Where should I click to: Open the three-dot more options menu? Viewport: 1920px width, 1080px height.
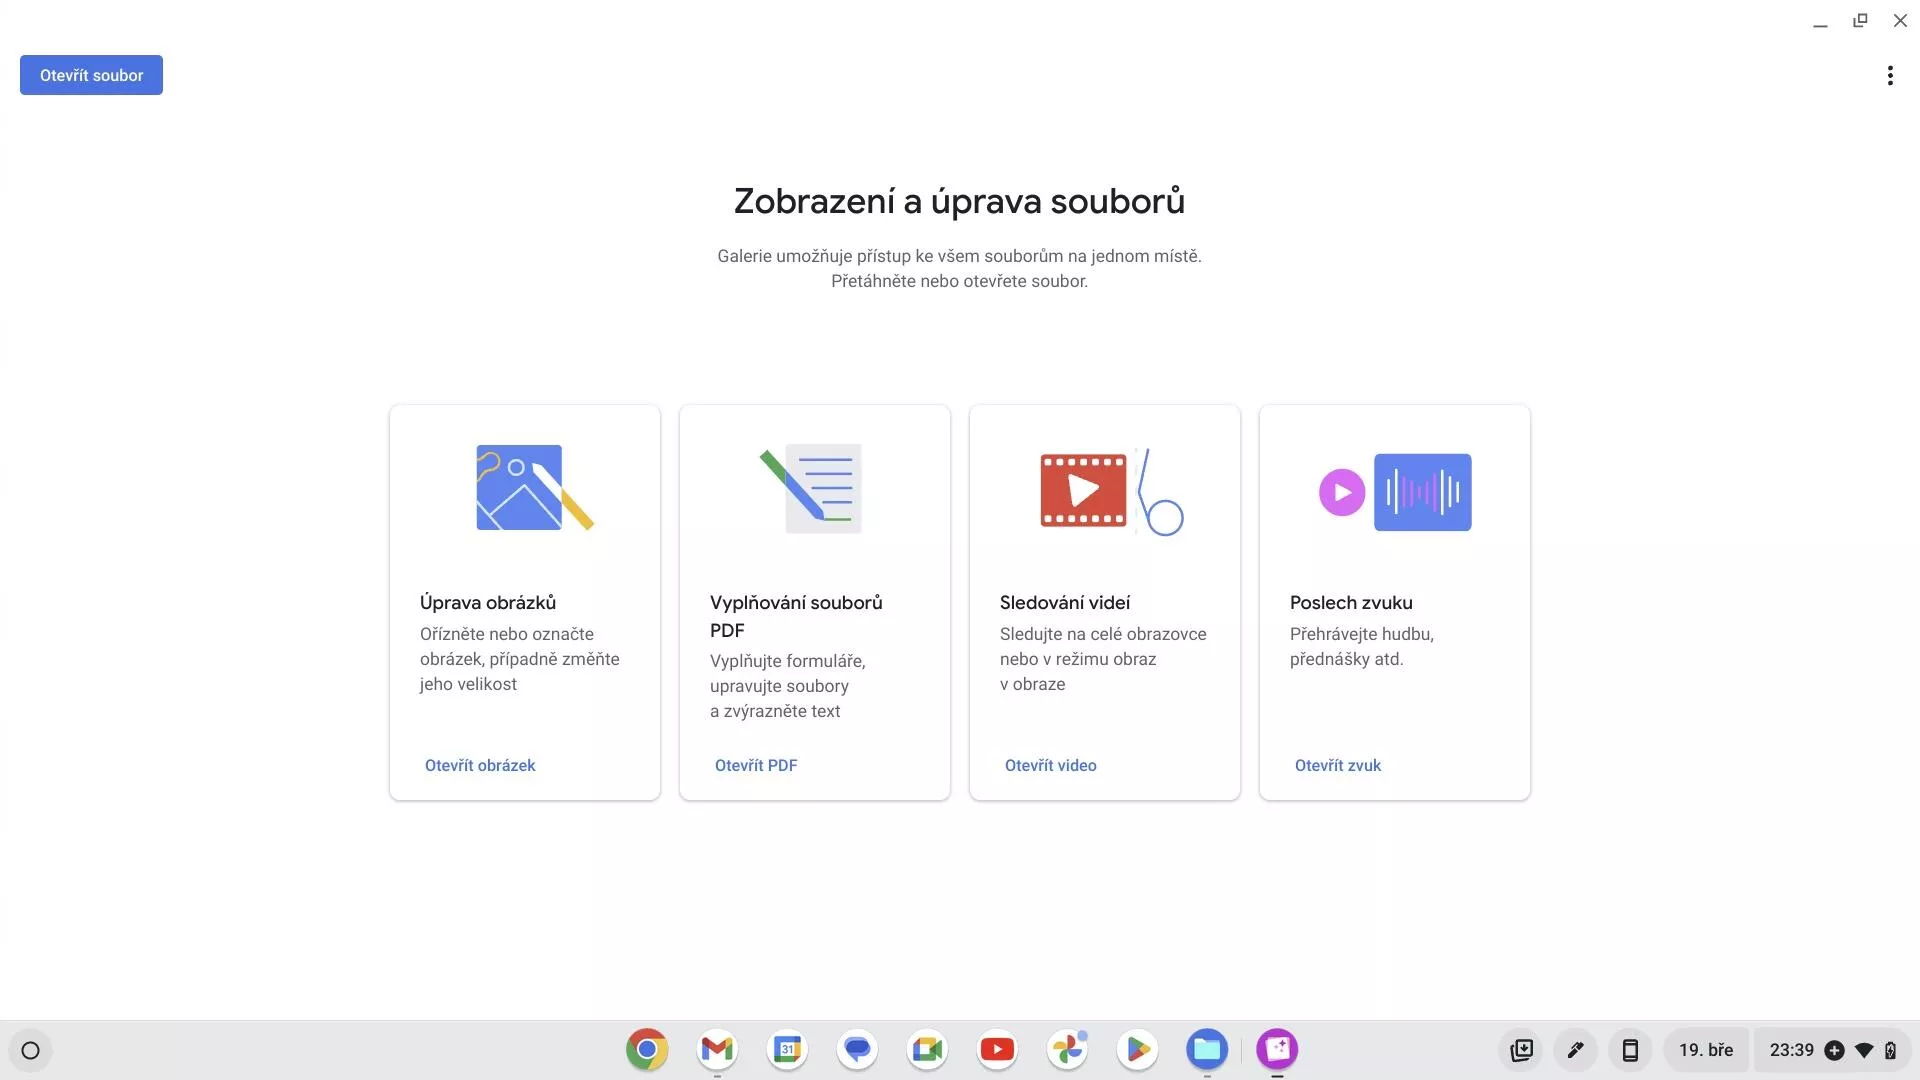pos(1889,76)
